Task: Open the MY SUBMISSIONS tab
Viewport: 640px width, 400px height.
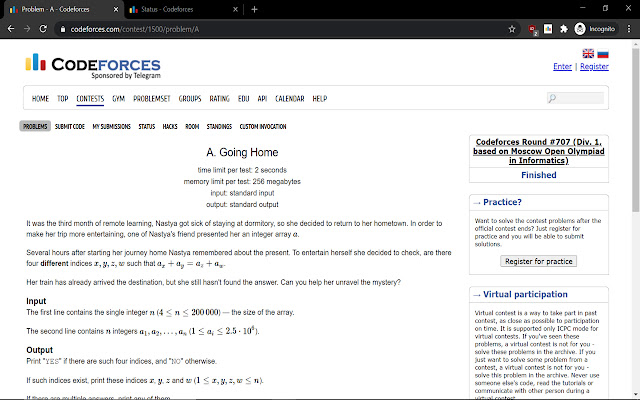Action: point(111,127)
